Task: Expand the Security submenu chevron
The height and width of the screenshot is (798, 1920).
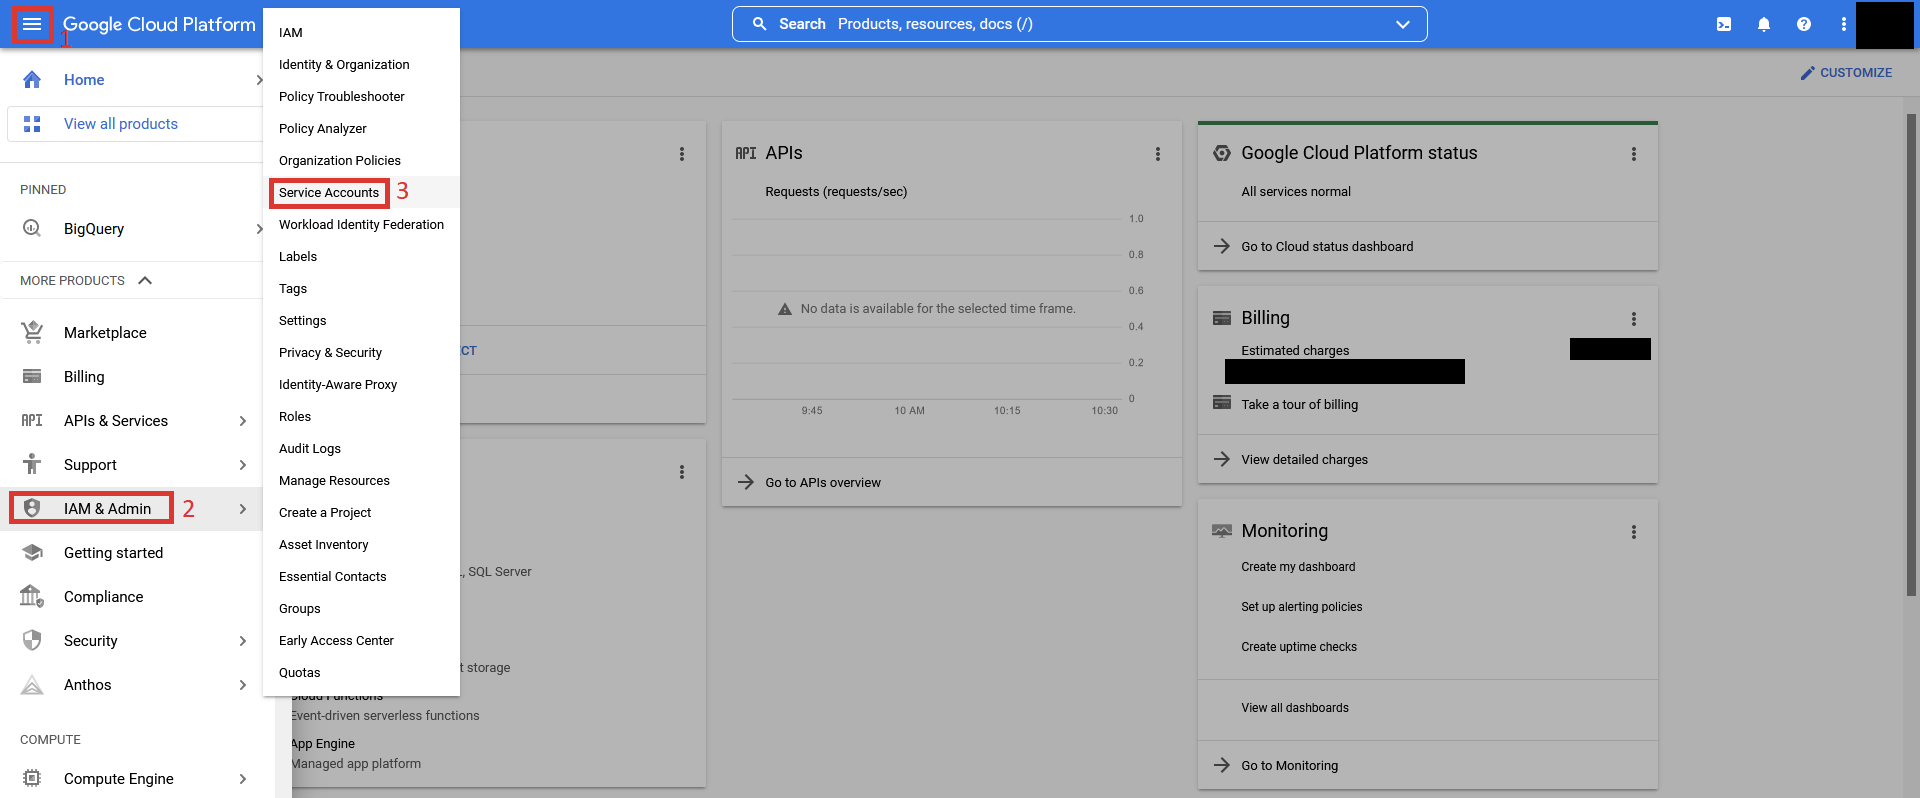Action: click(243, 641)
